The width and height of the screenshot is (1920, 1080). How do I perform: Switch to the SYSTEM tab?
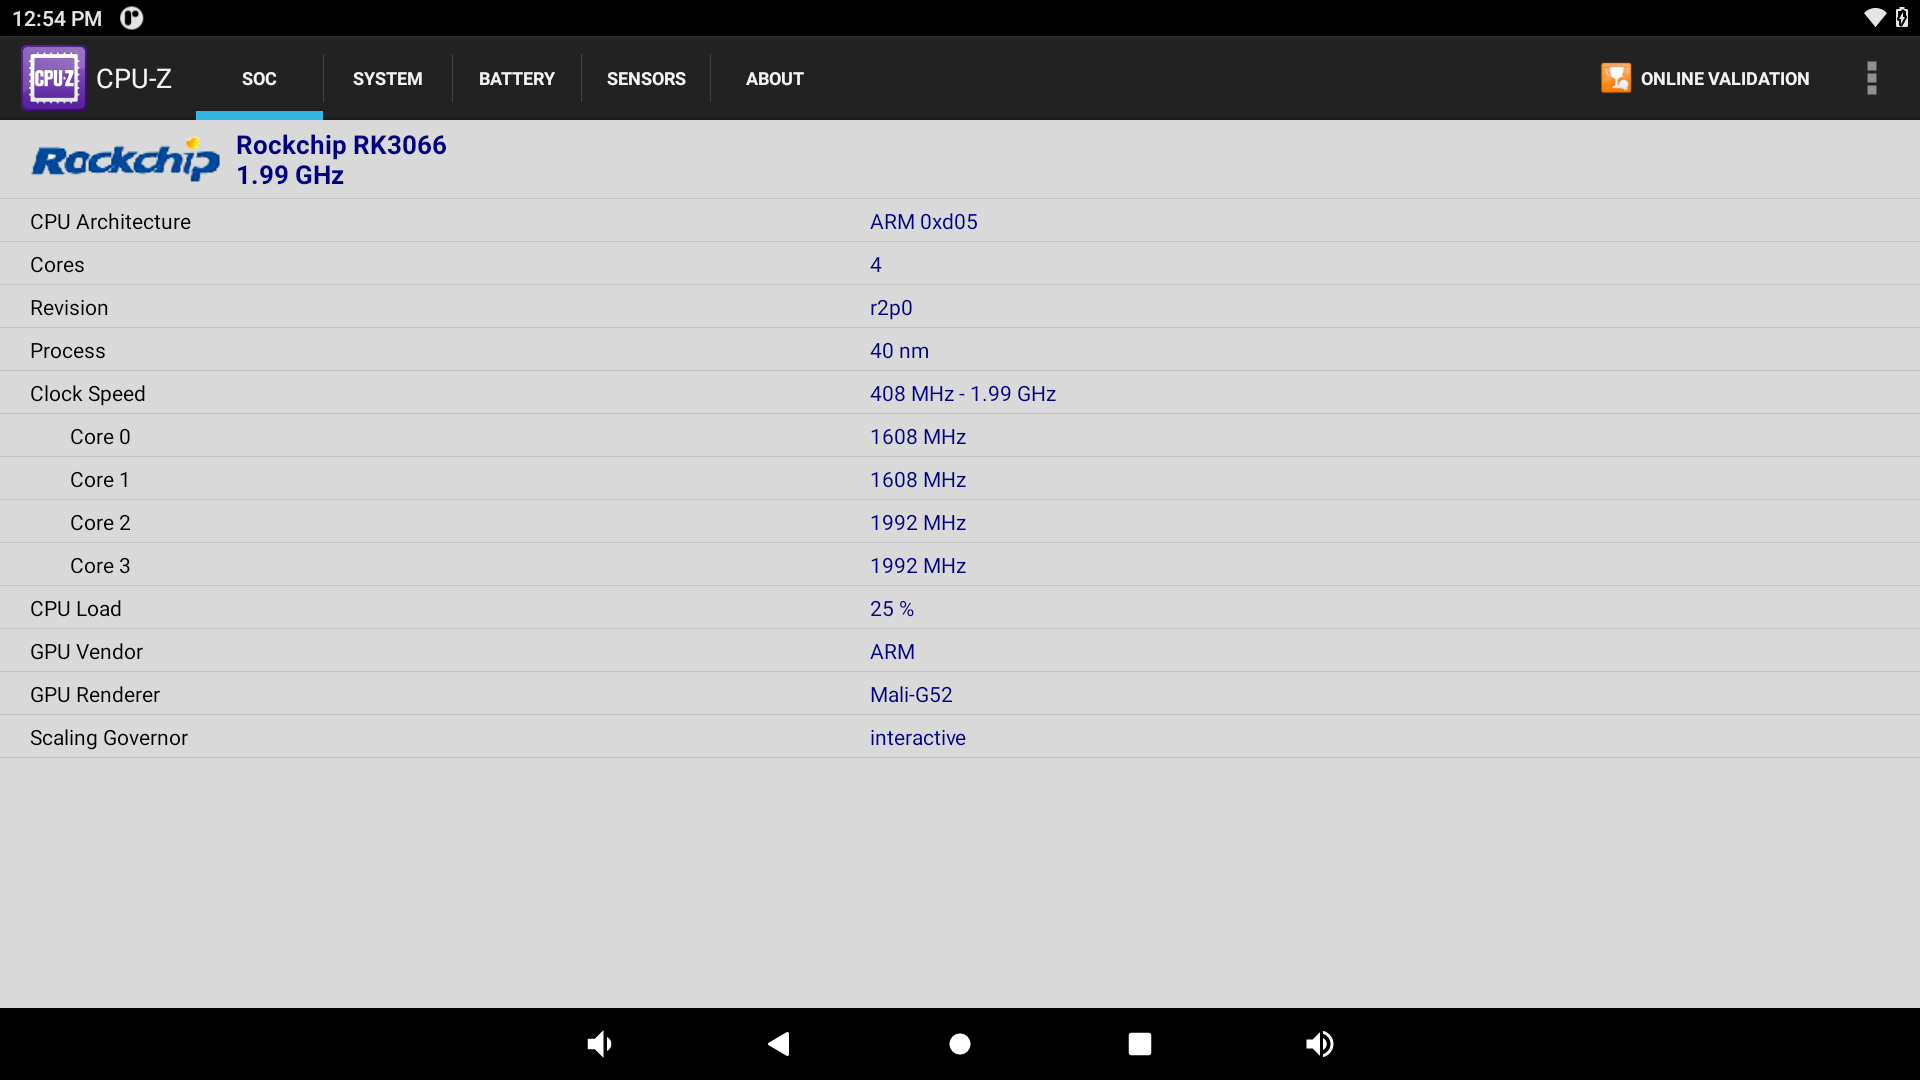[x=388, y=78]
